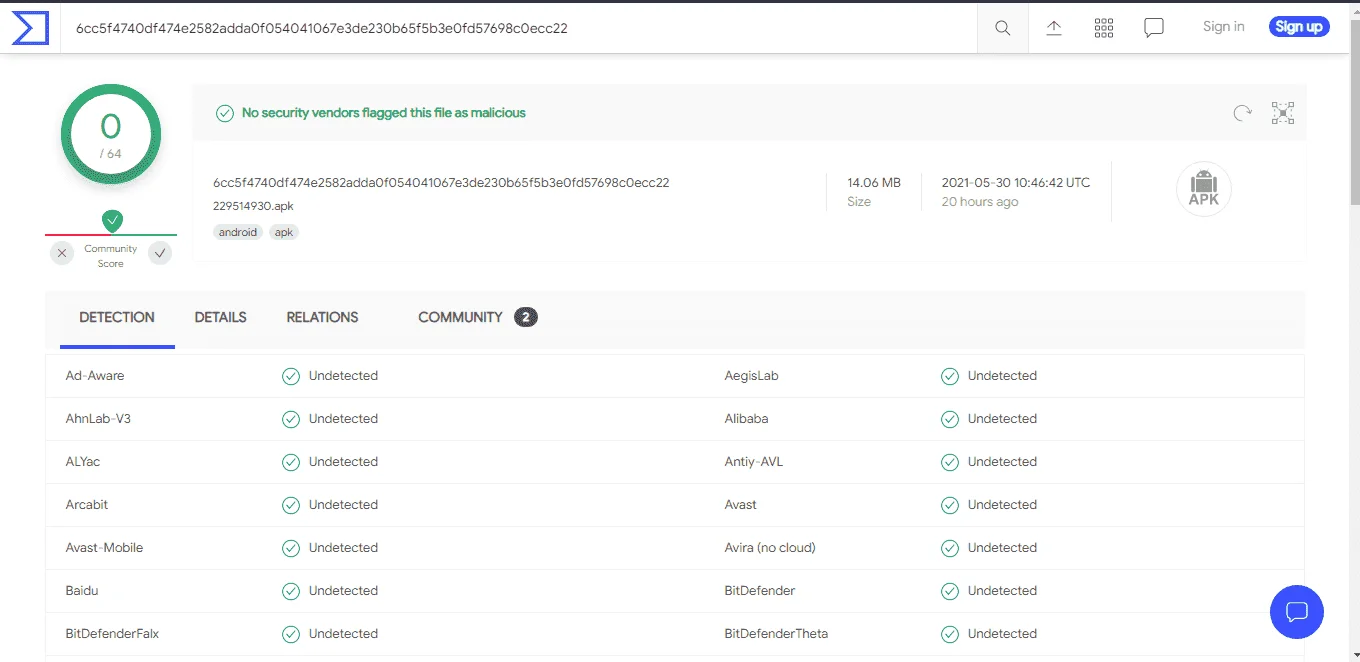Viewport: 1360px width, 662px height.
Task: Click the hash search input field
Action: point(520,28)
